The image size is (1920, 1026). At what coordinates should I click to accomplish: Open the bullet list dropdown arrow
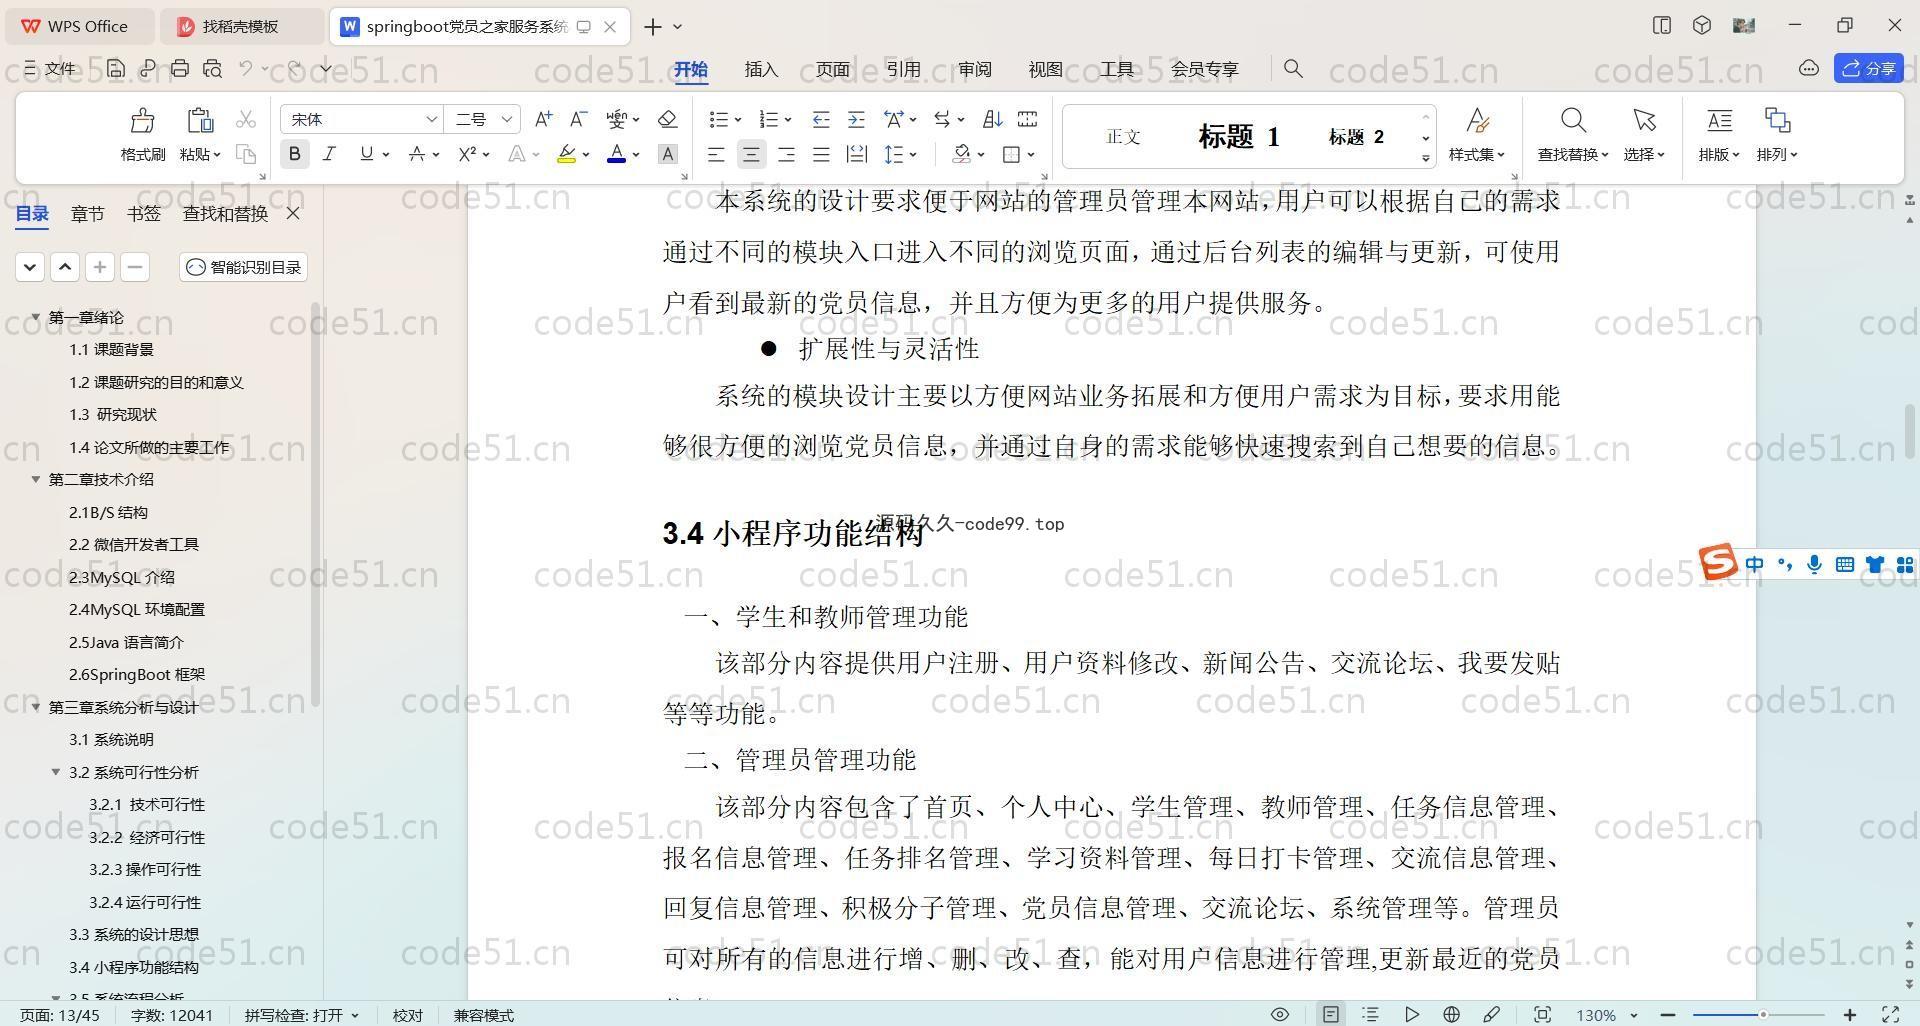coord(738,120)
